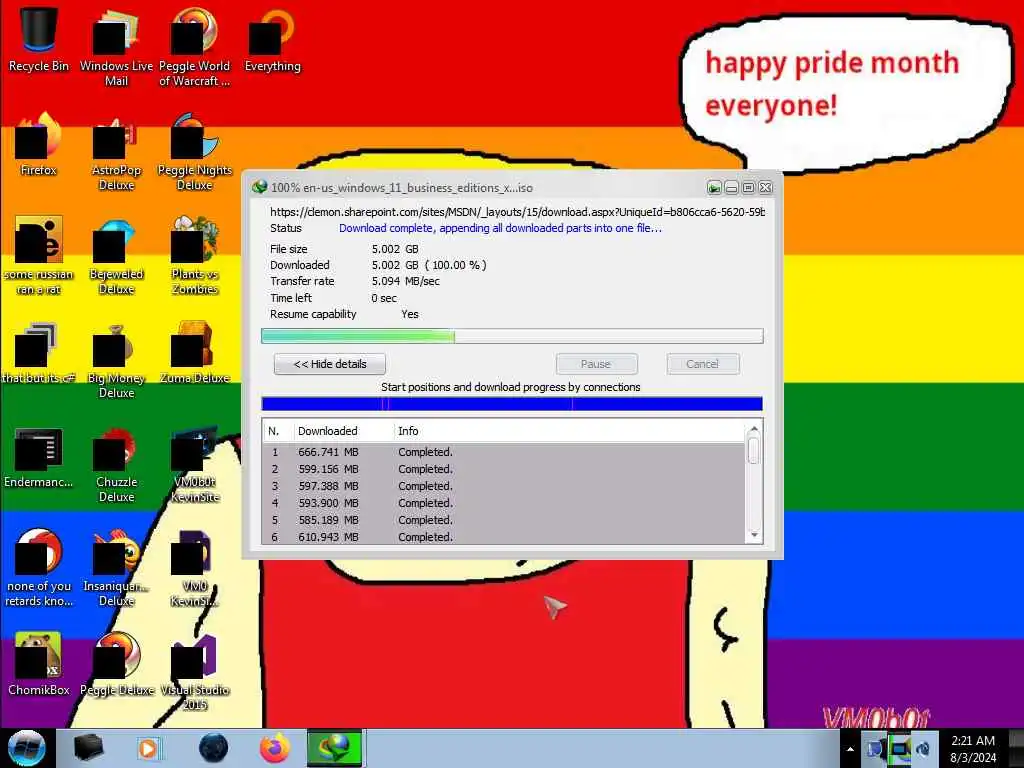This screenshot has height=768, width=1024.
Task: Click the sharepoint download URL text
Action: [517, 212]
